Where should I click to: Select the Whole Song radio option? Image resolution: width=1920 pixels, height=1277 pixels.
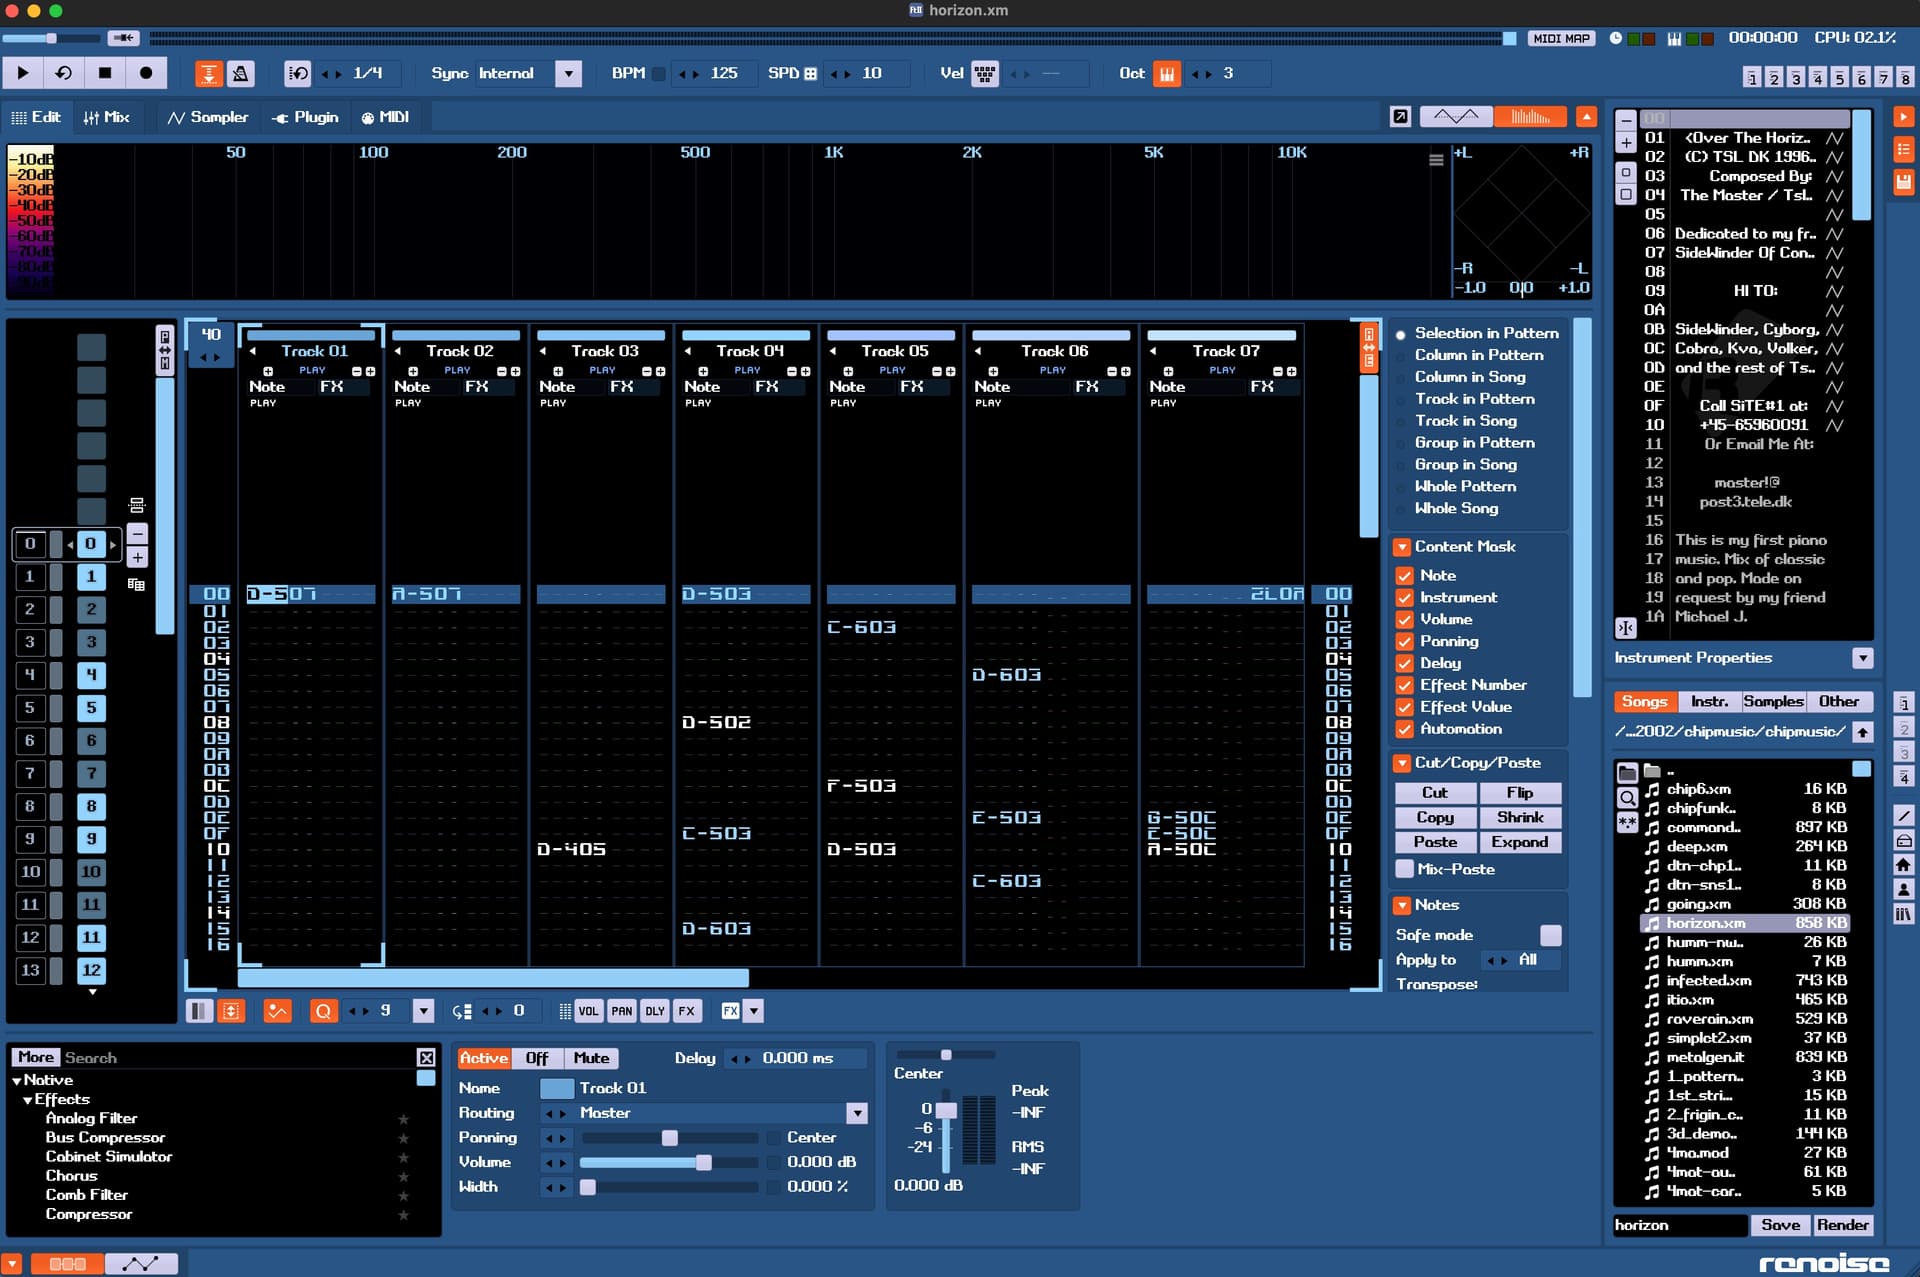click(1401, 509)
